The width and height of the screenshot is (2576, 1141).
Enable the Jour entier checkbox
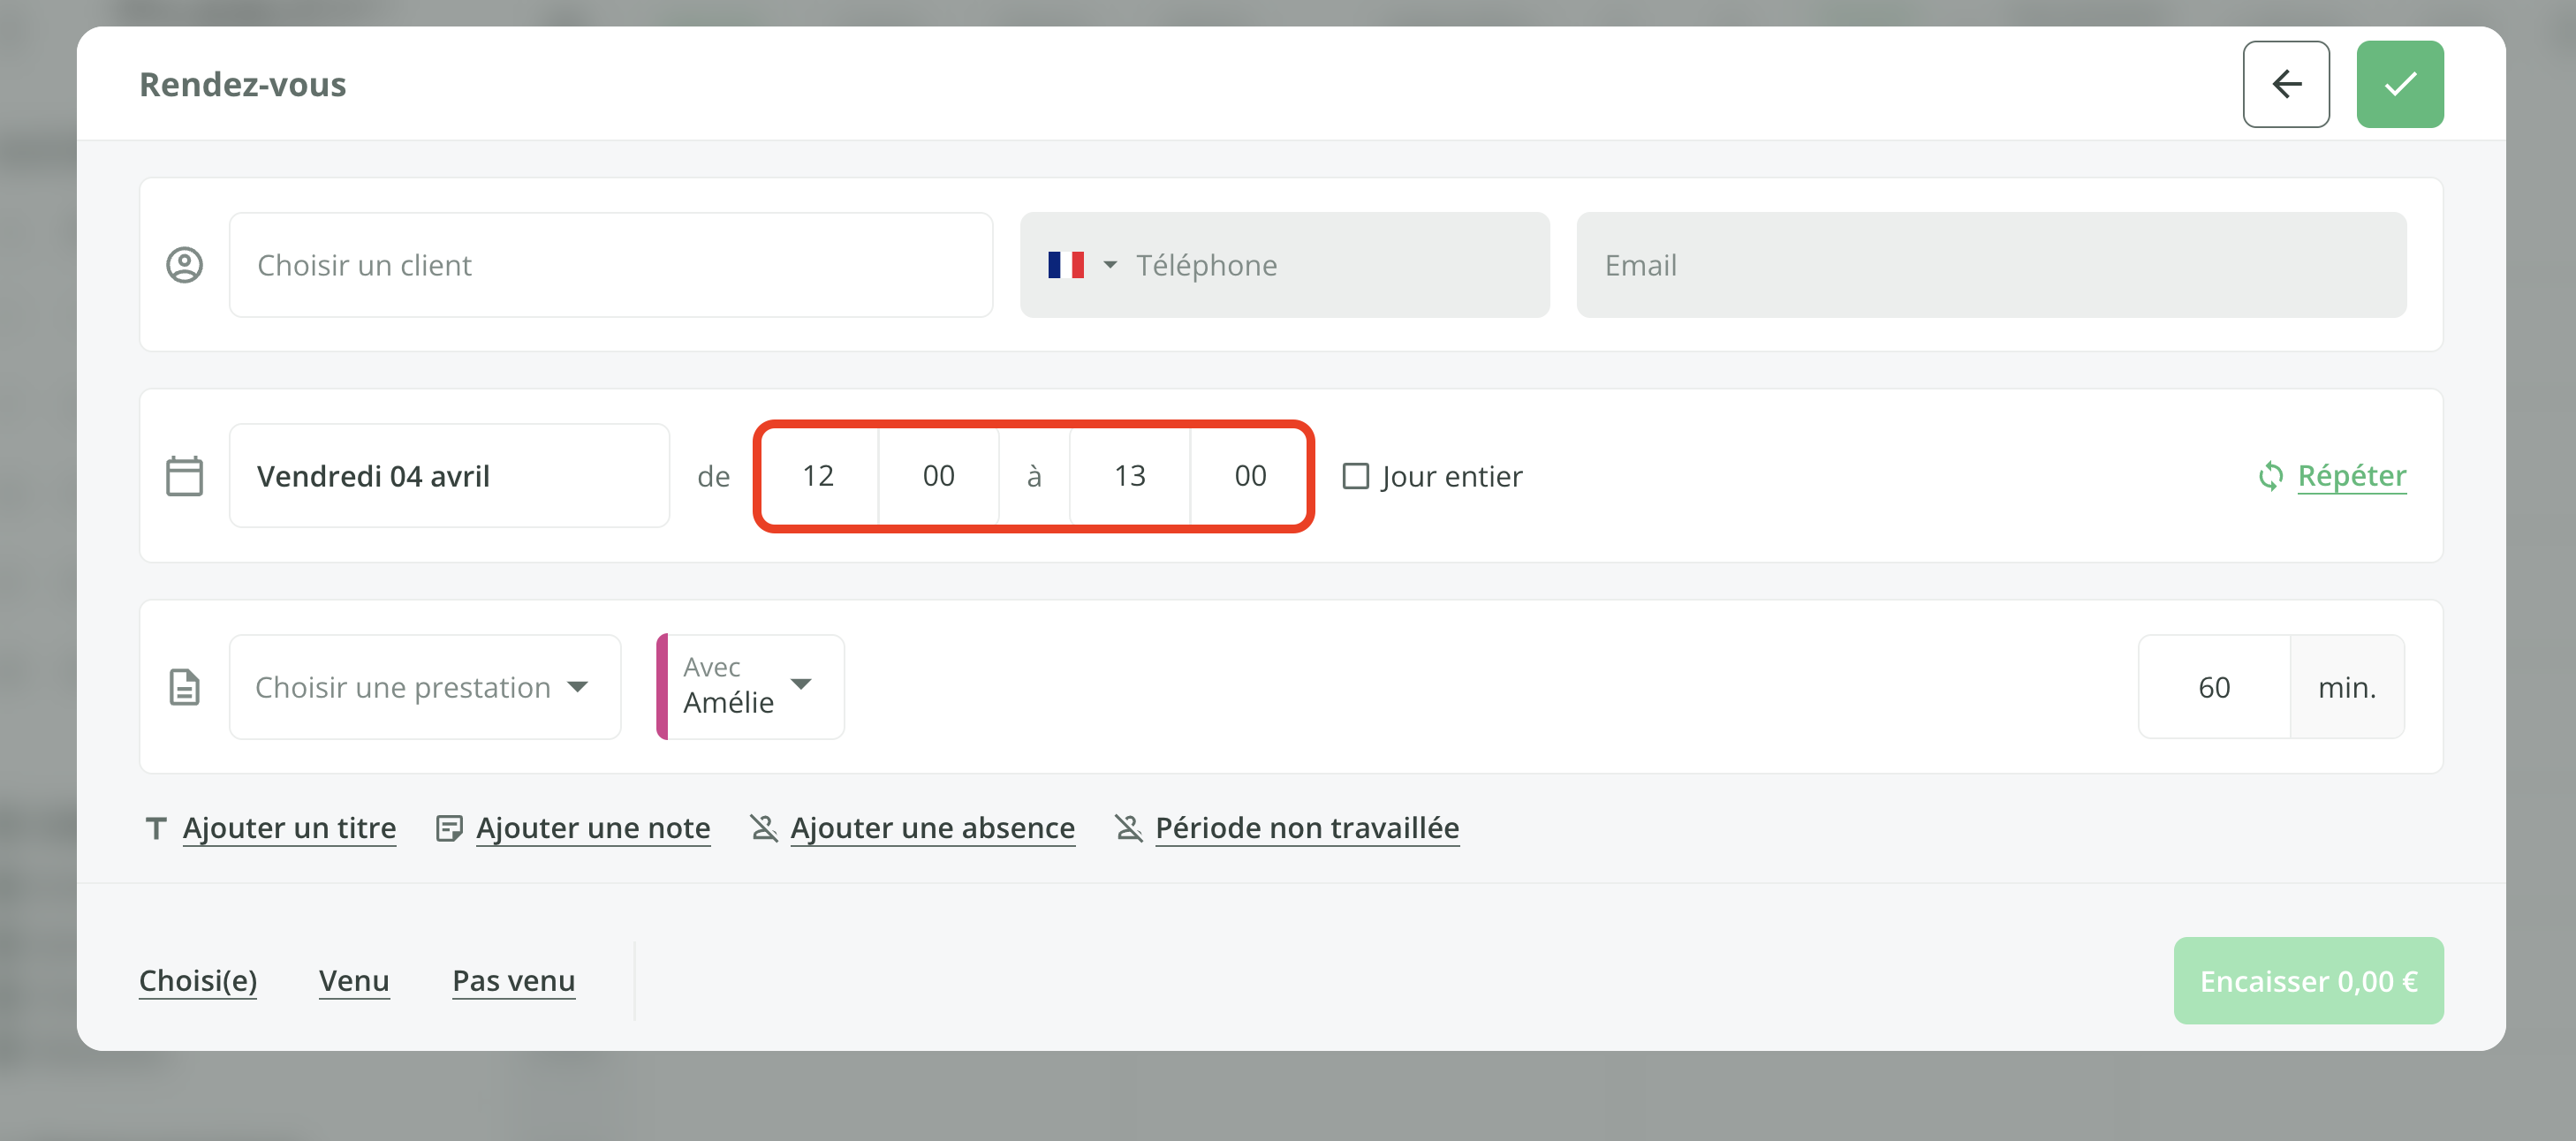tap(1355, 476)
